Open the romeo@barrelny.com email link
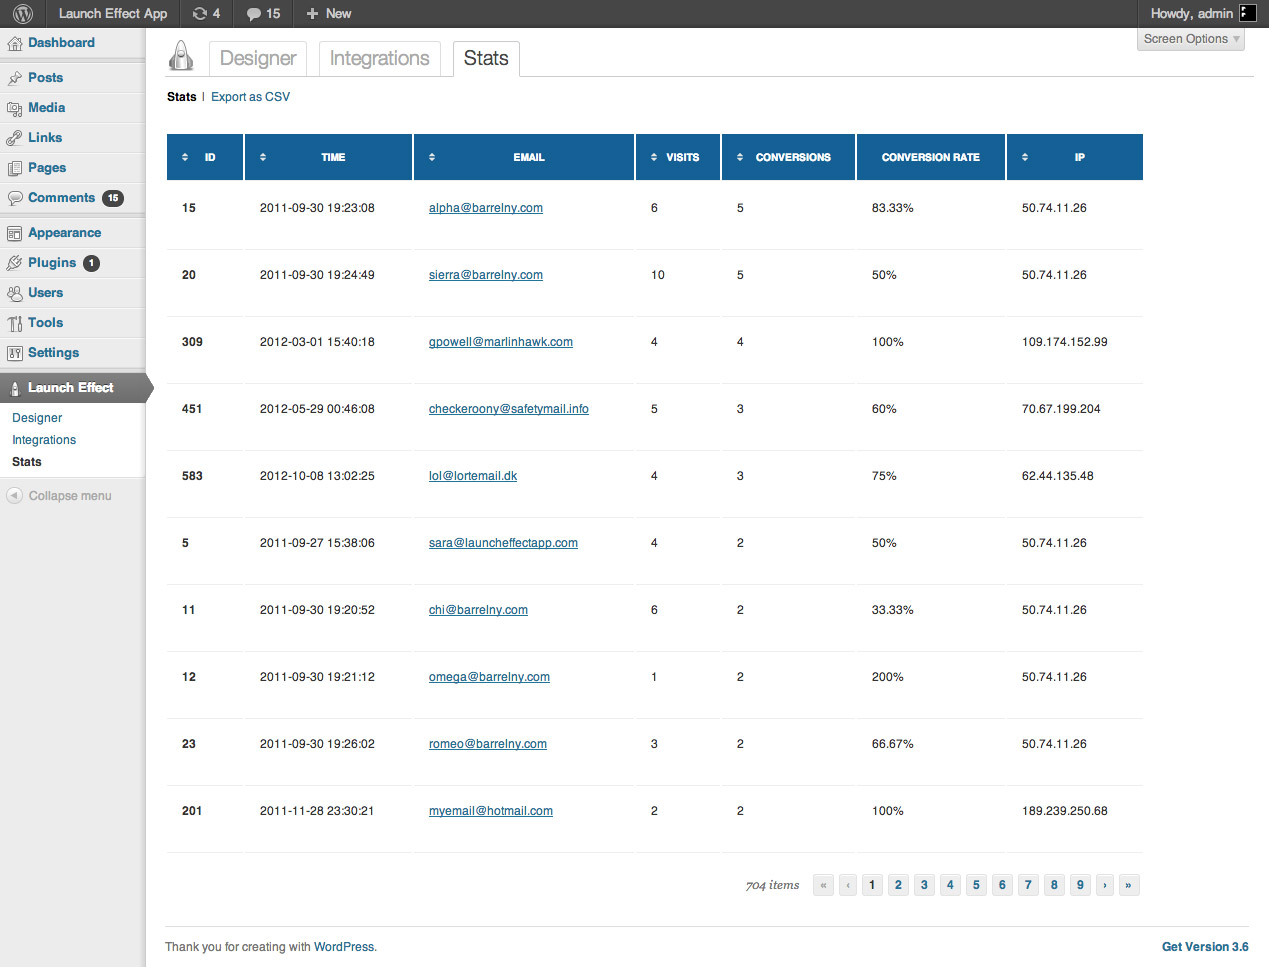The image size is (1269, 967). [488, 744]
